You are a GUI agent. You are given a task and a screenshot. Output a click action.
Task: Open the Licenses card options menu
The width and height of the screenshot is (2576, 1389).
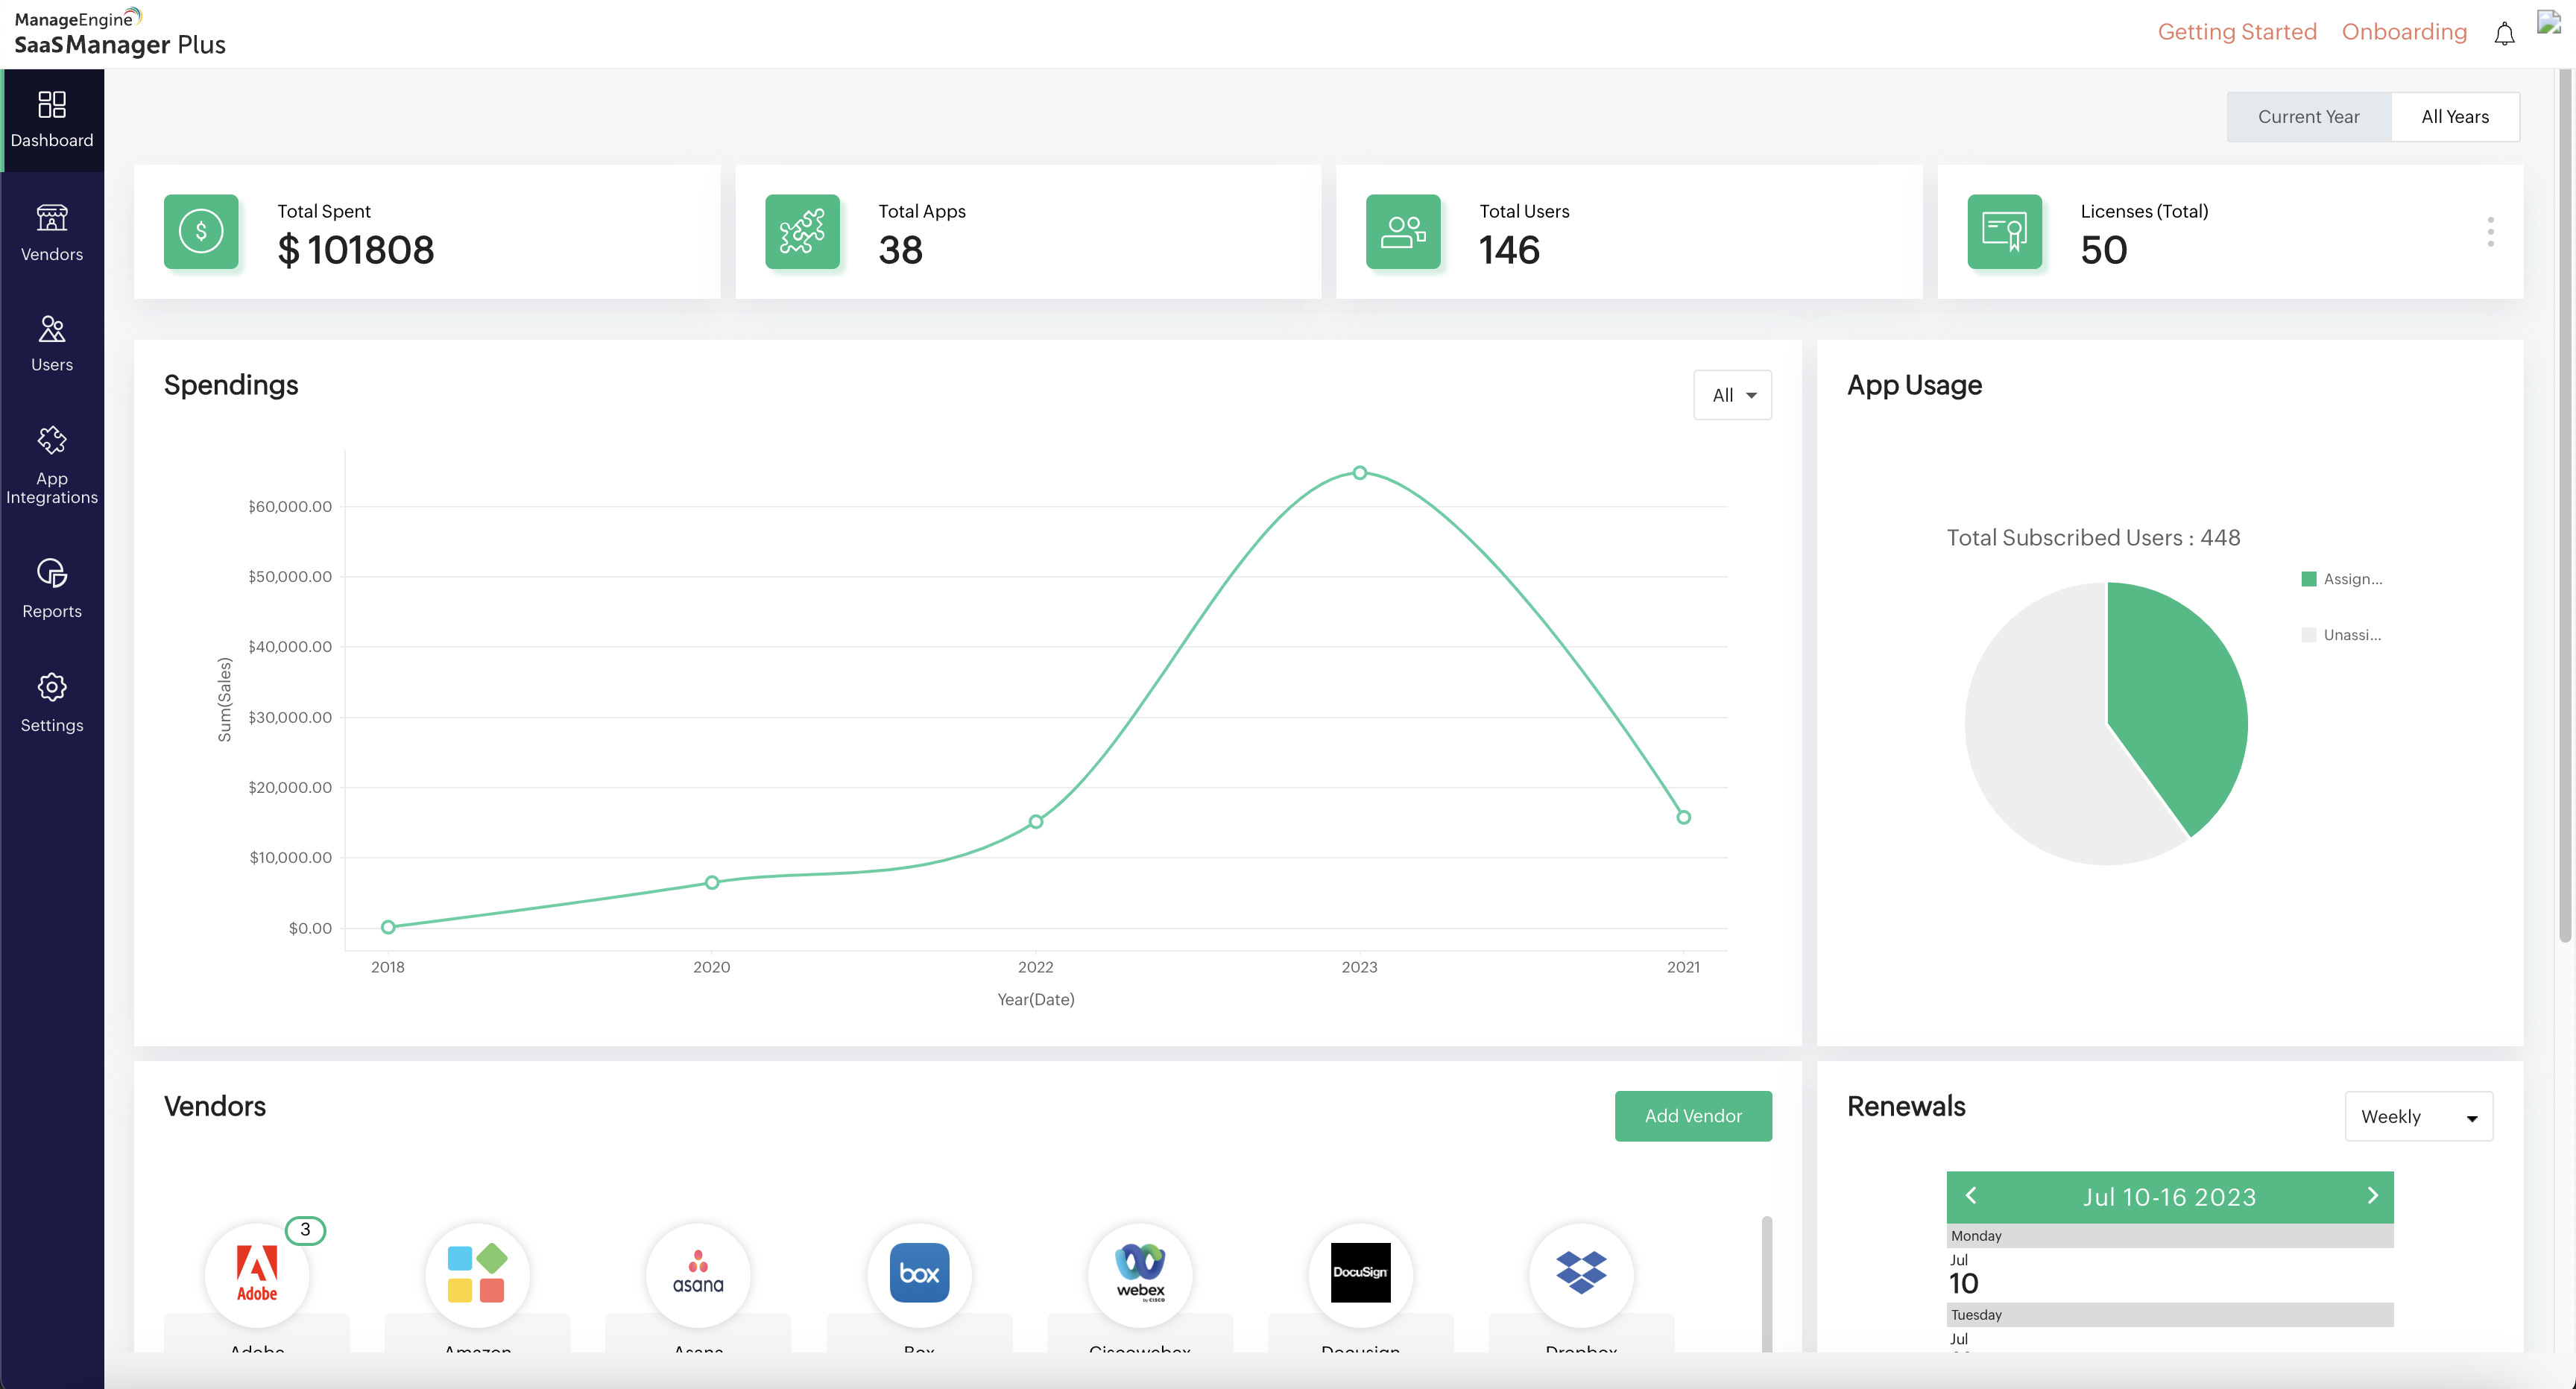(x=2491, y=231)
